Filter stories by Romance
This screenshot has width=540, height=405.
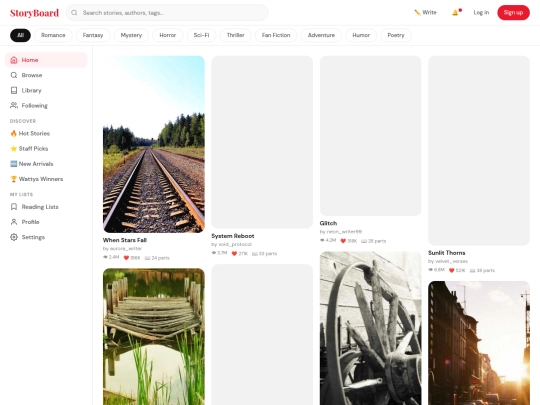[x=53, y=35]
